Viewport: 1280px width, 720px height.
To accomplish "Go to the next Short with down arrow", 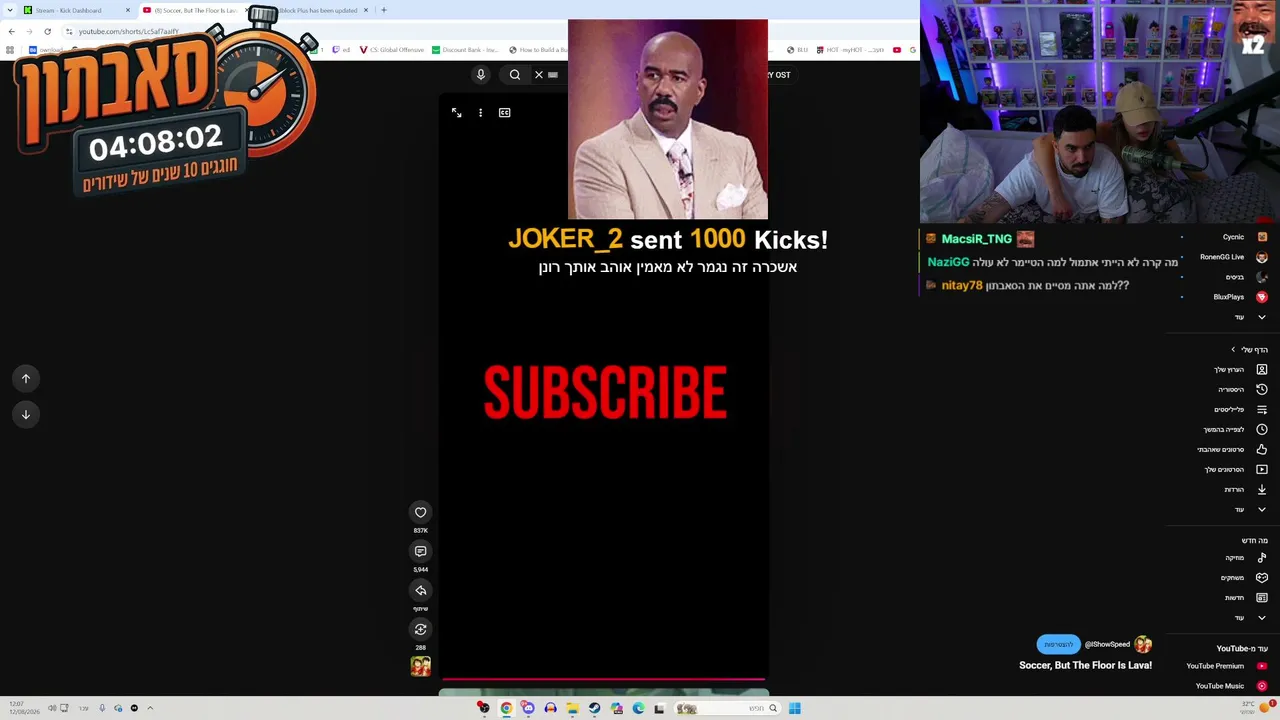I will pyautogui.click(x=26, y=414).
